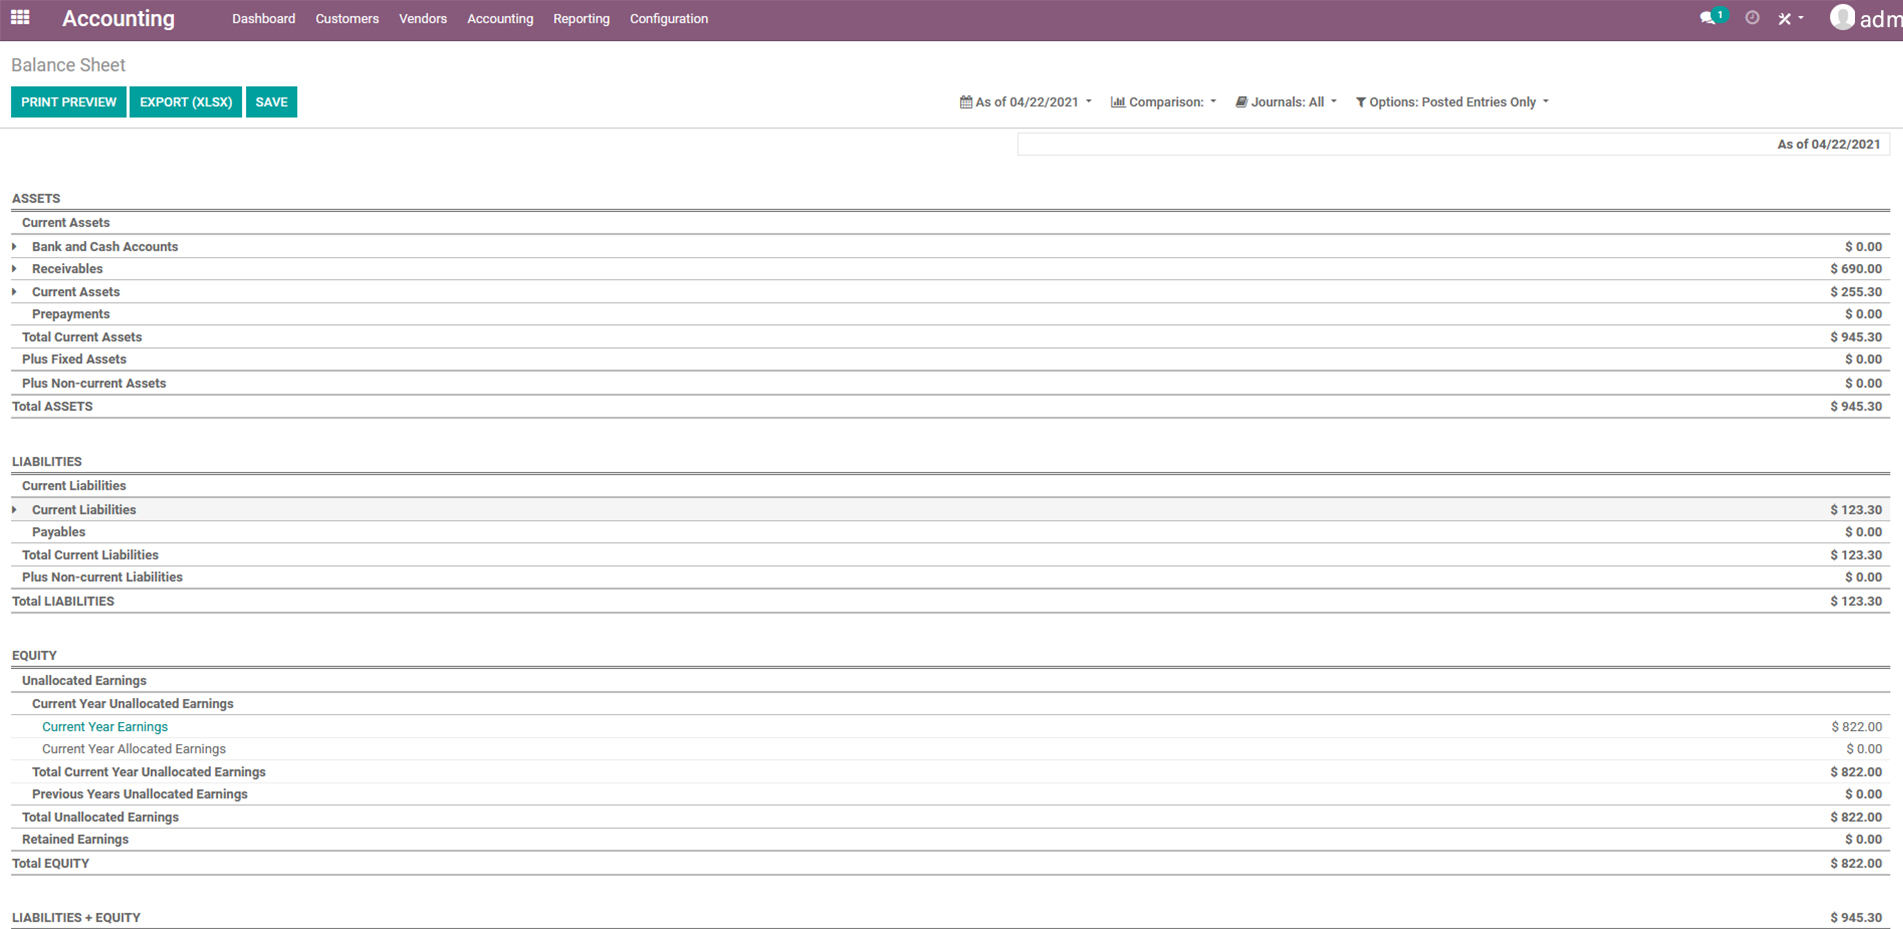Expand the Receivables row
This screenshot has width=1903, height=929.
(15, 269)
